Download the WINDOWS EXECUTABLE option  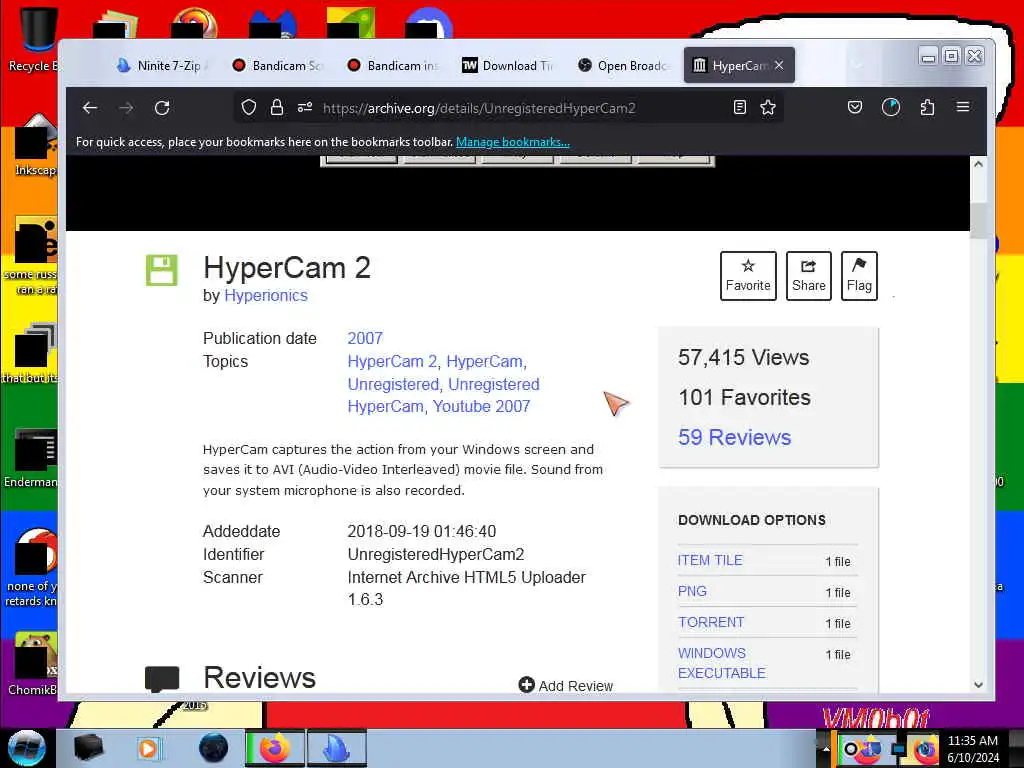(721, 663)
